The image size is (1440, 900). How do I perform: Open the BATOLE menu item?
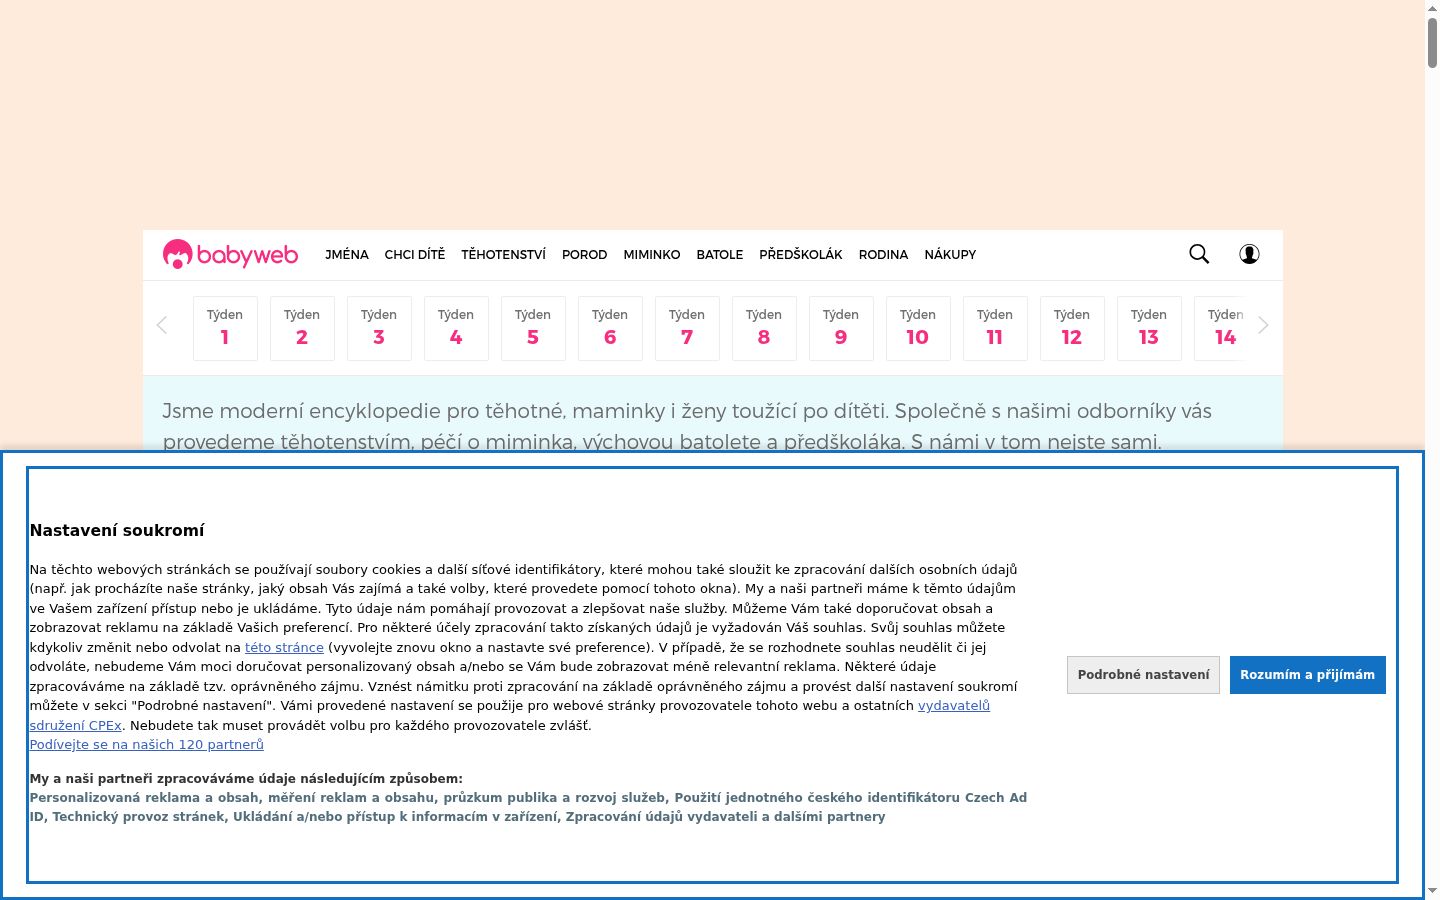pos(720,255)
